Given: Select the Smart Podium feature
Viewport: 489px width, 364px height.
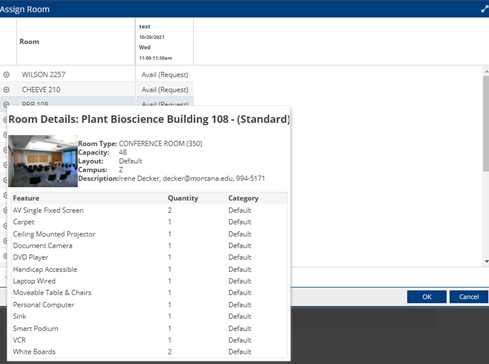Looking at the screenshot, I should (149, 328).
